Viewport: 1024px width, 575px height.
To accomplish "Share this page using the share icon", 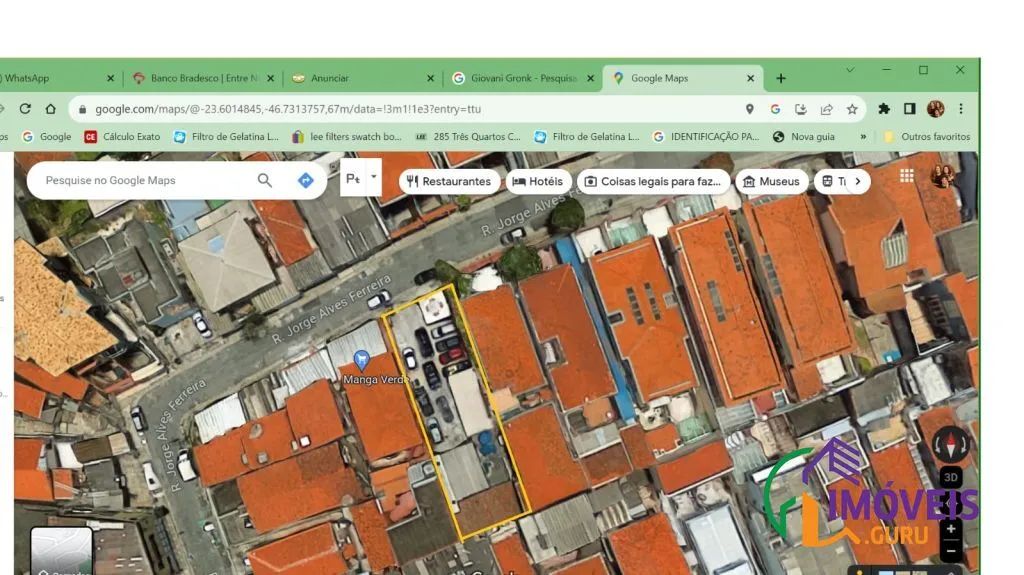I will pyautogui.click(x=826, y=109).
